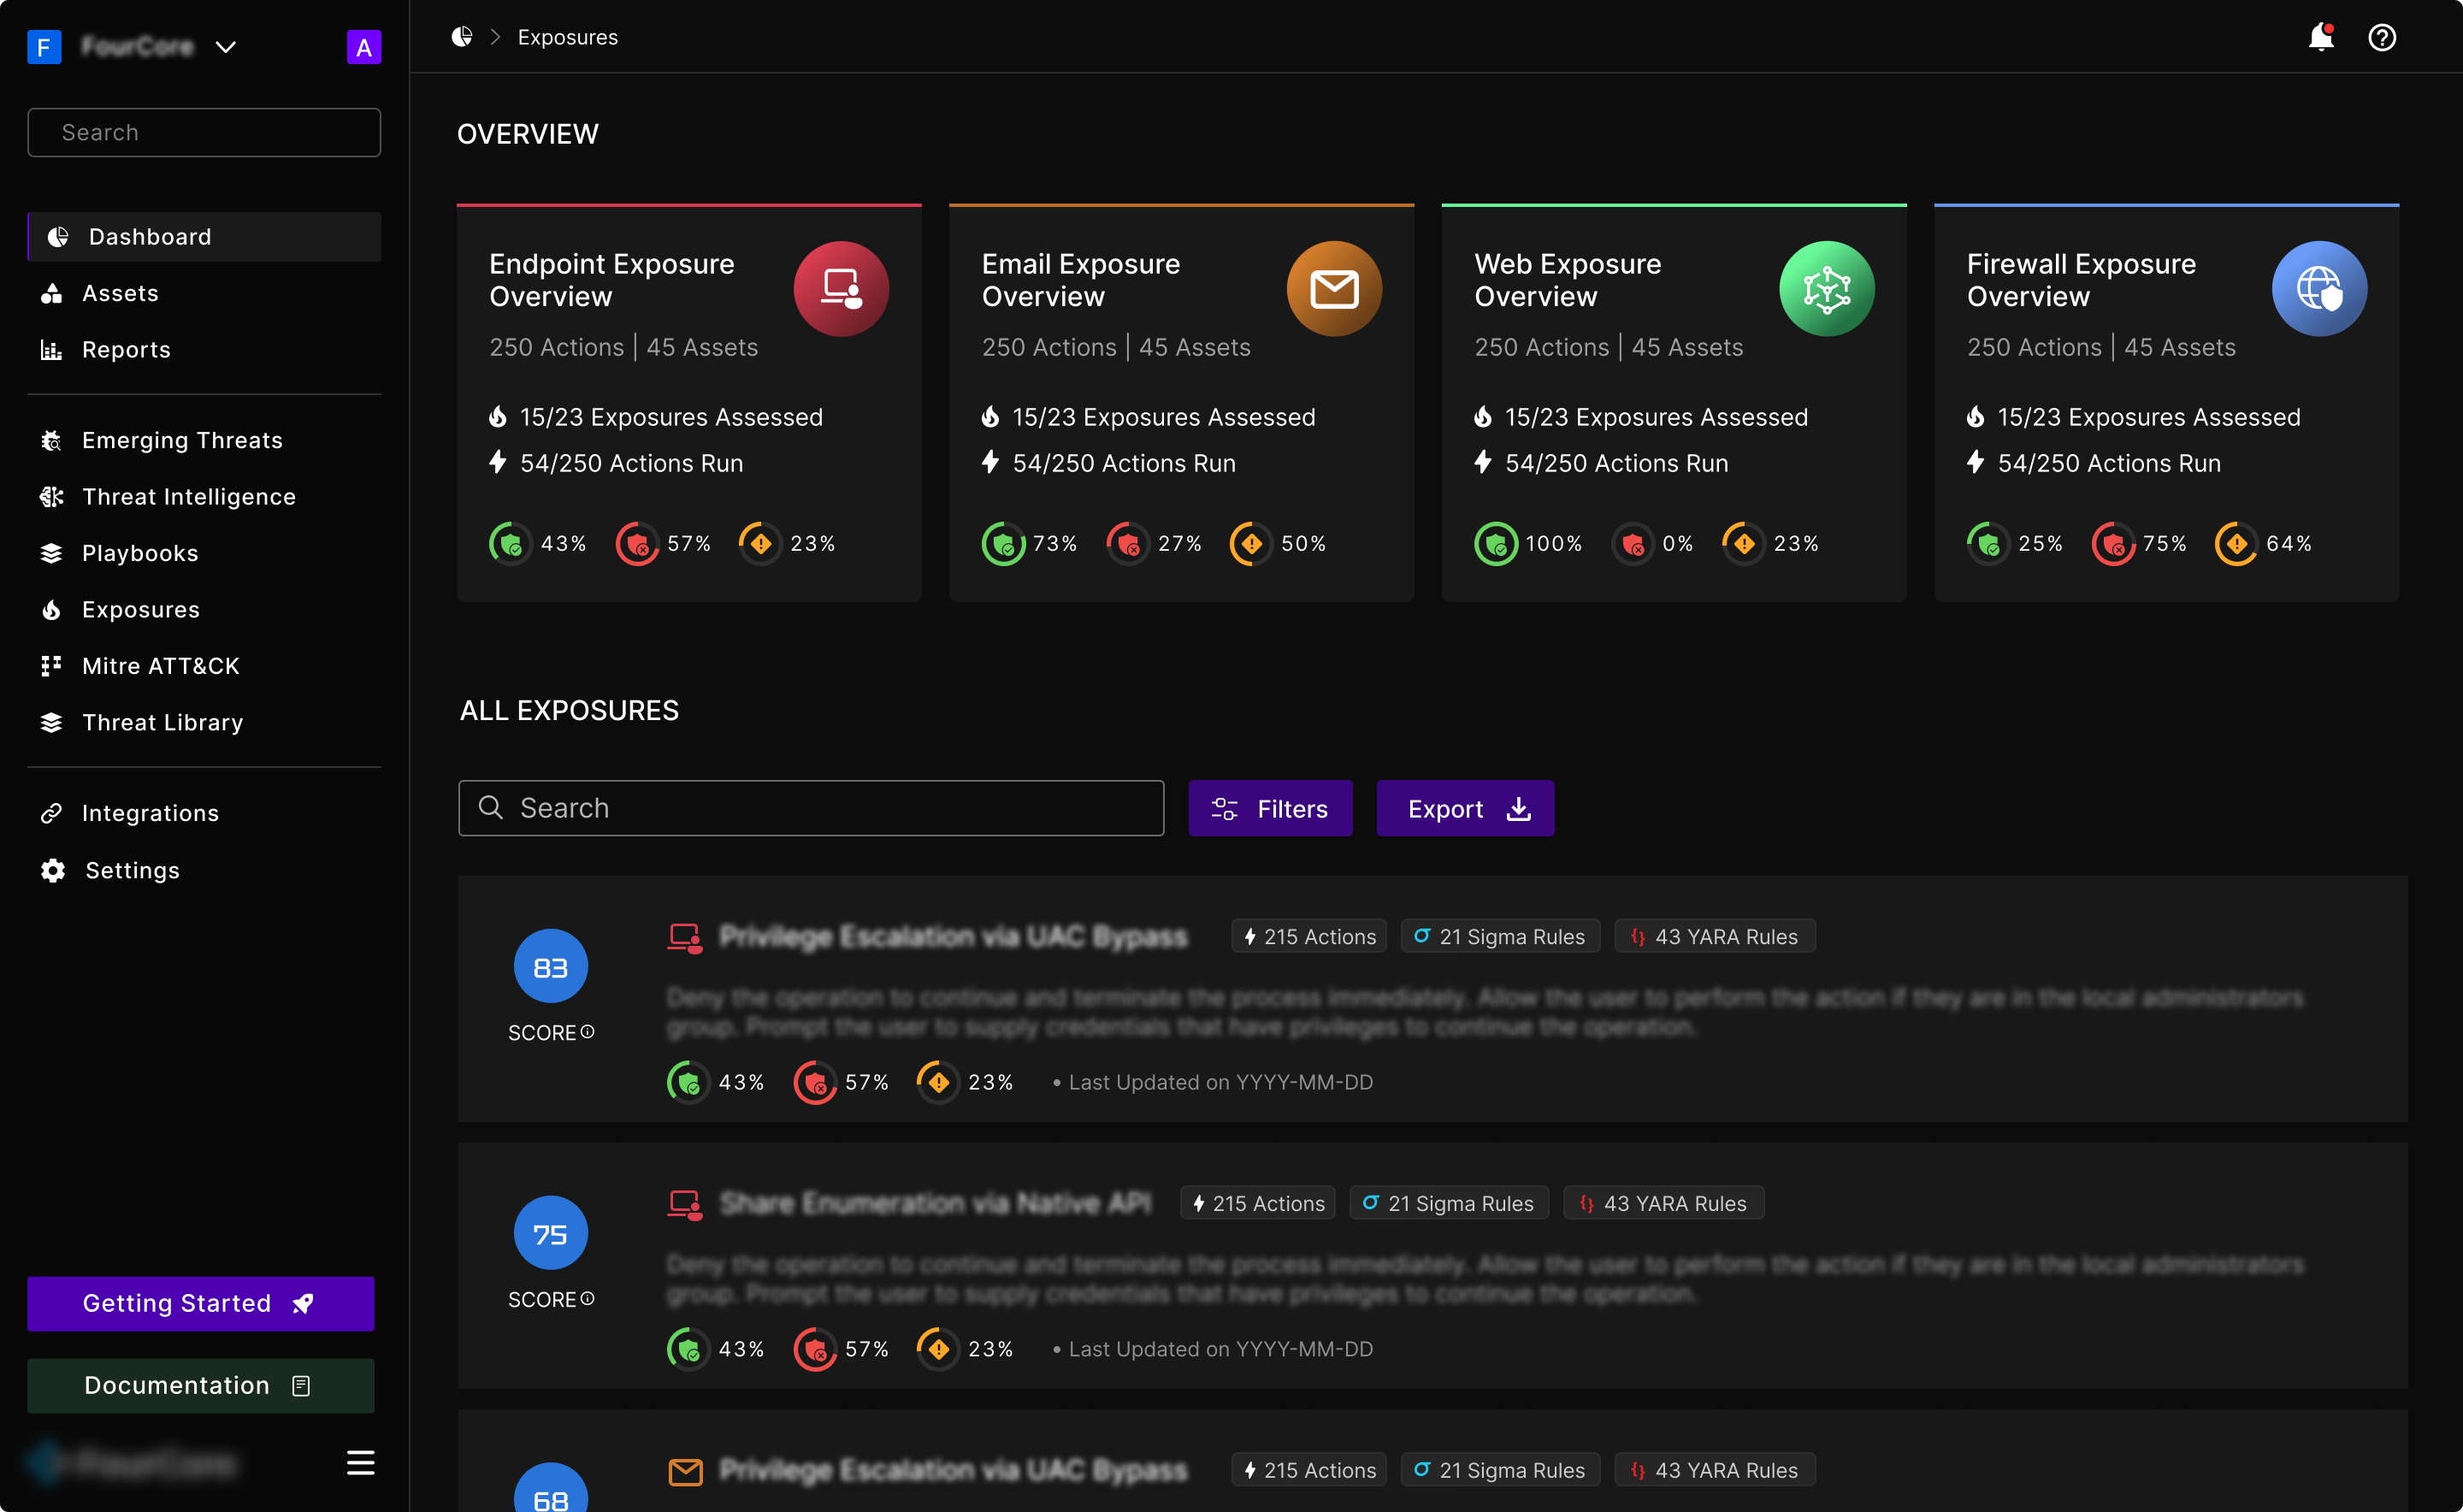This screenshot has width=2463, height=1512.
Task: Click the Firewall Exposure Overview title
Action: (2081, 280)
